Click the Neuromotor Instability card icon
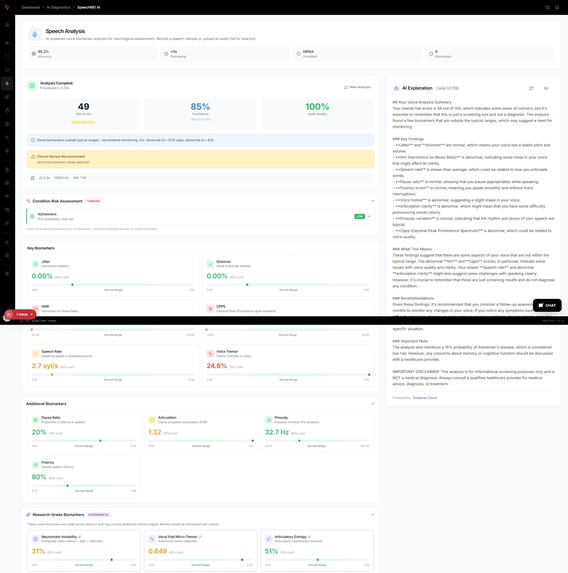Image resolution: width=568 pixels, height=573 pixels. (35, 539)
